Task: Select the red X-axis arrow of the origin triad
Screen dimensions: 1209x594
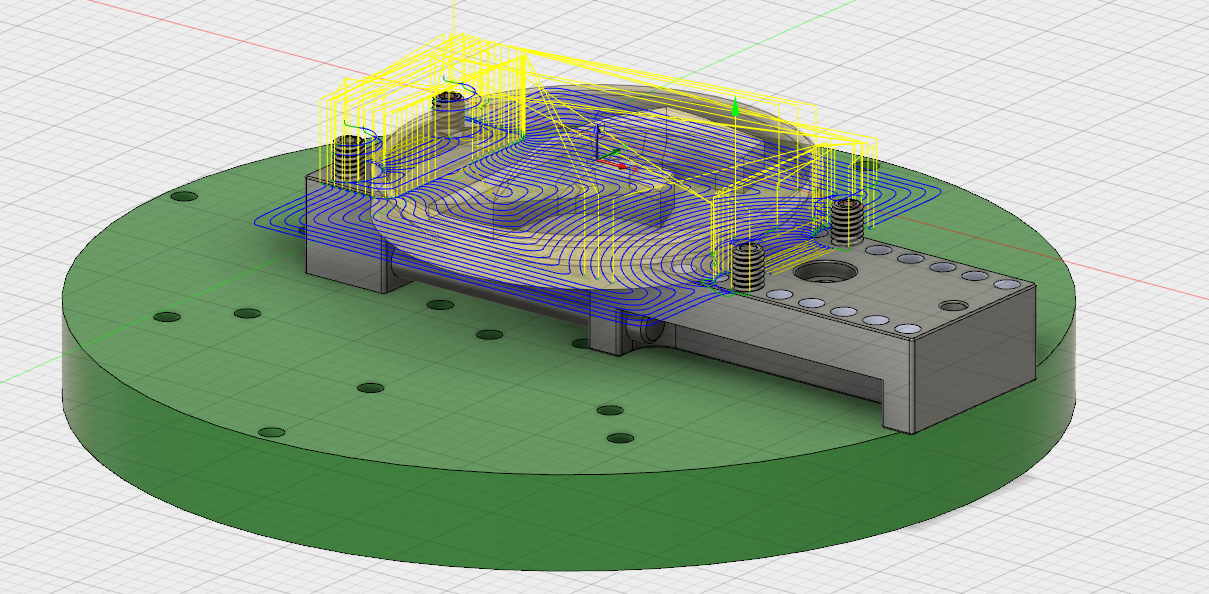Action: click(624, 166)
